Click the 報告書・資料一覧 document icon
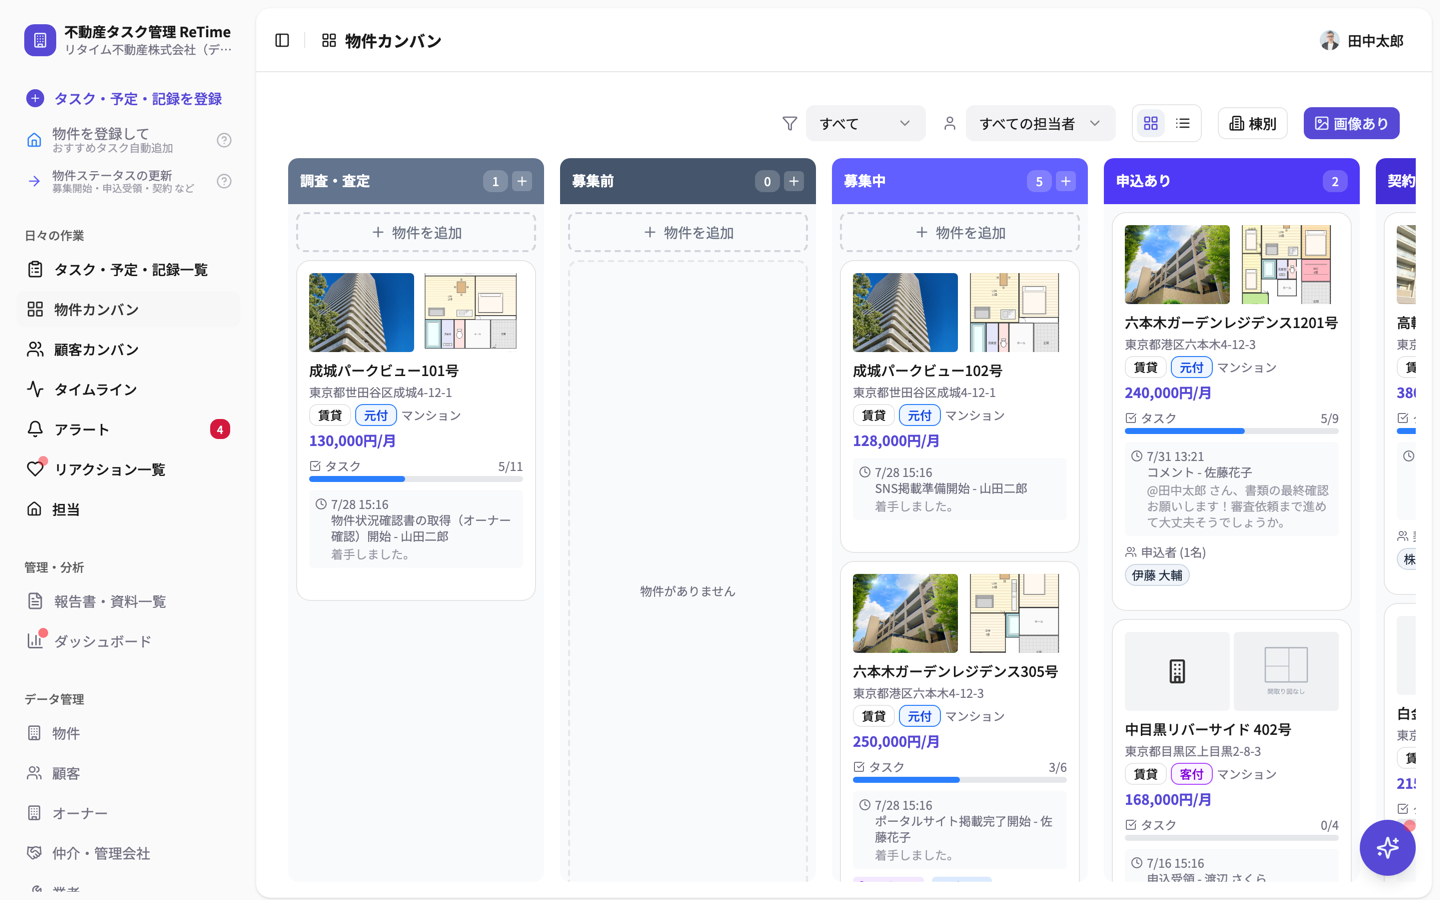 [x=35, y=601]
